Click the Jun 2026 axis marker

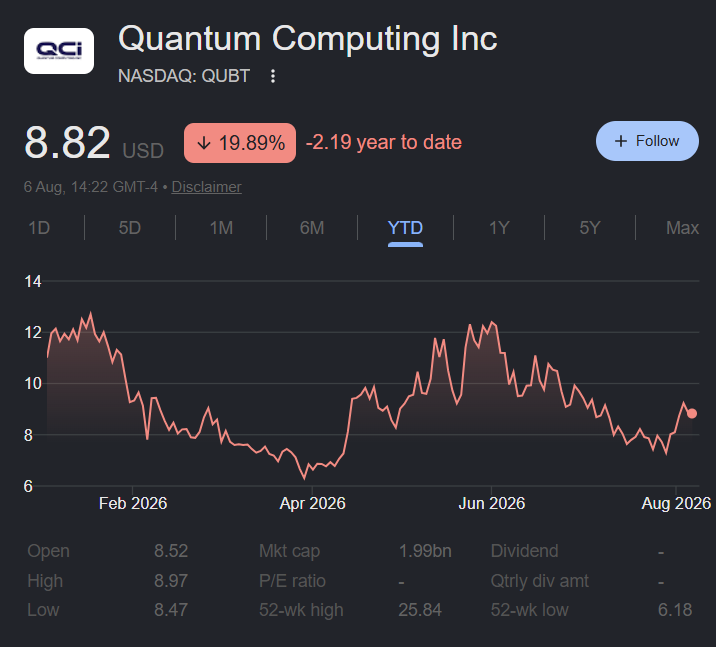pos(491,503)
